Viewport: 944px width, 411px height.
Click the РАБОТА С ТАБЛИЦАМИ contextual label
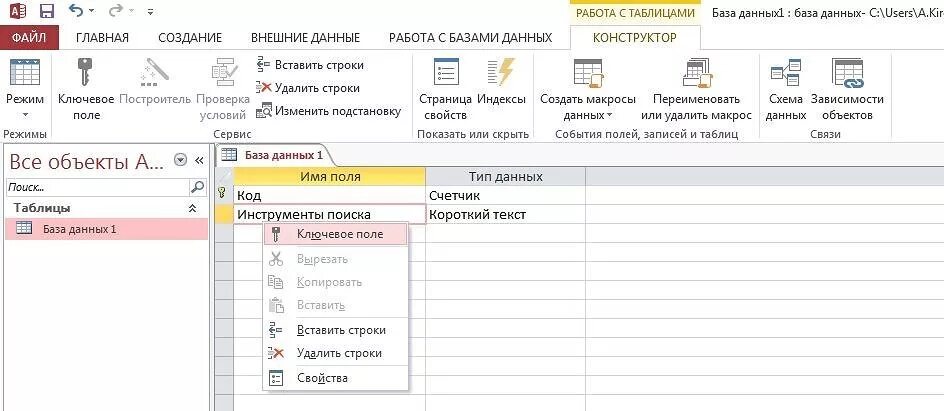click(x=635, y=13)
